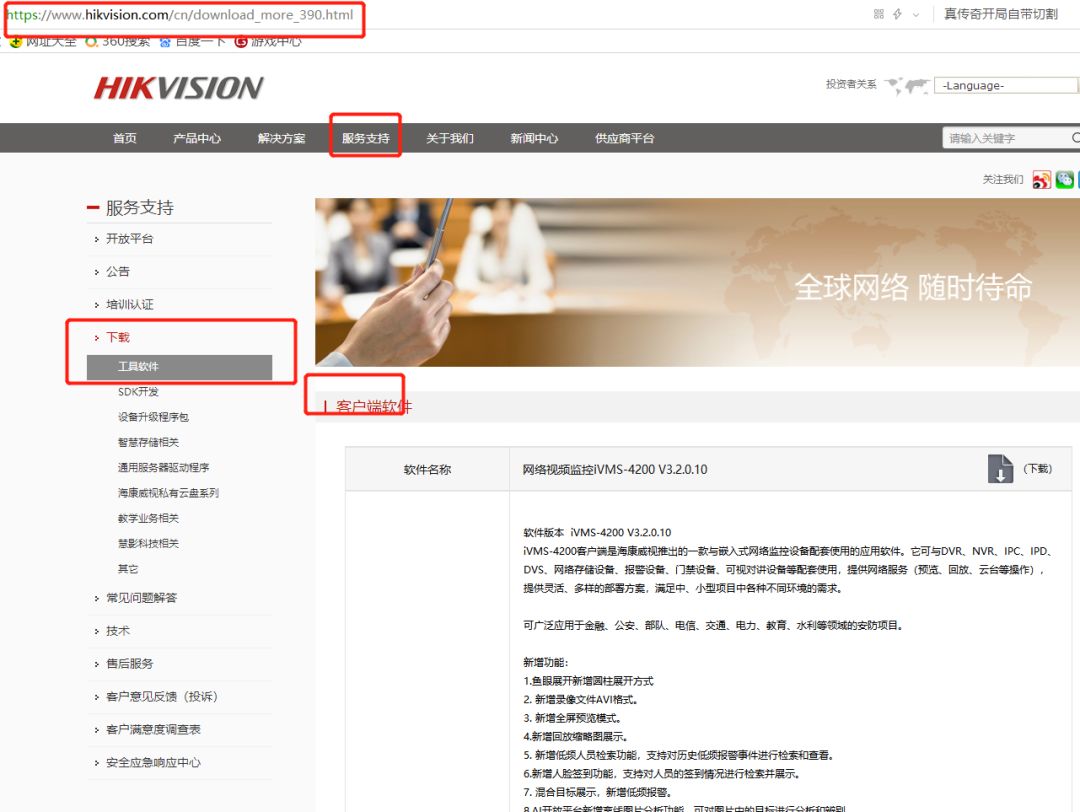Expand 公告 in the sidebar
This screenshot has width=1080, height=812.
pyautogui.click(x=118, y=272)
